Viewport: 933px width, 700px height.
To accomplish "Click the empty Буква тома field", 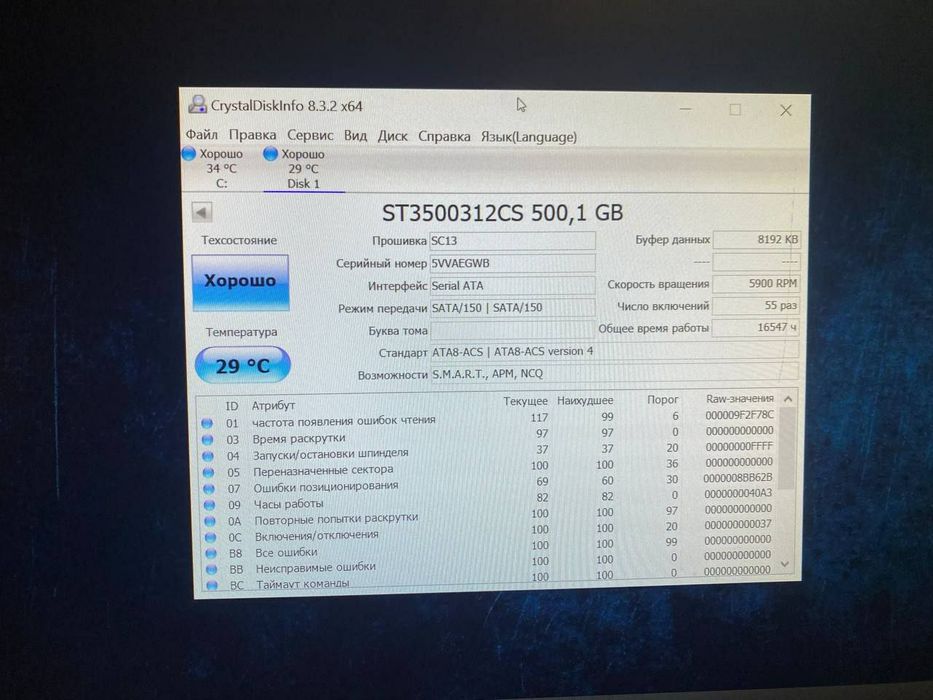I will pyautogui.click(x=512, y=330).
